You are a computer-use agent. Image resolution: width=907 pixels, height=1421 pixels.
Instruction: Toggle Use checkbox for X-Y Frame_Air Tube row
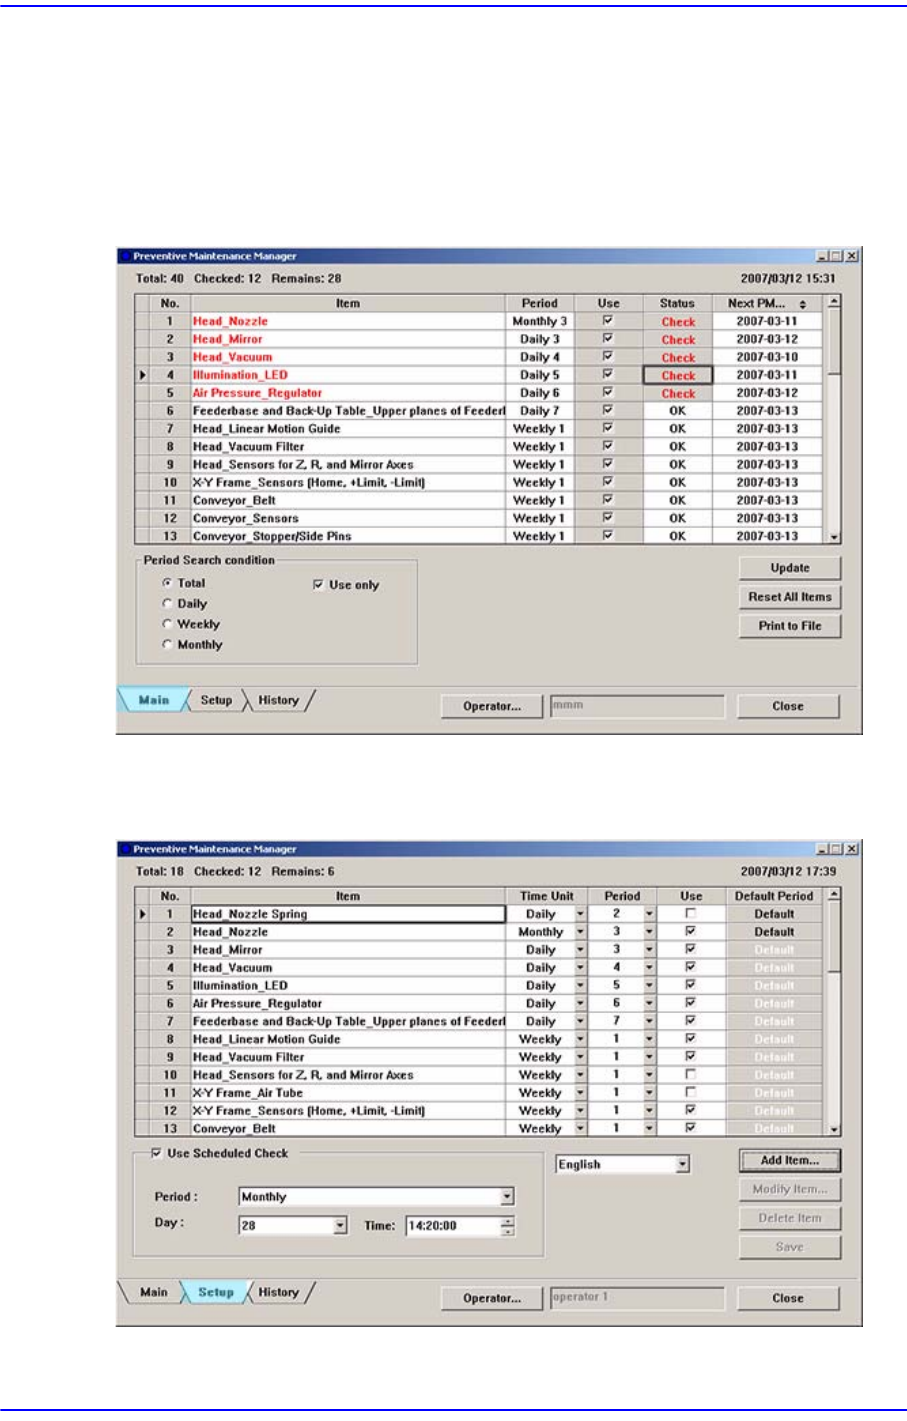(x=690, y=1093)
